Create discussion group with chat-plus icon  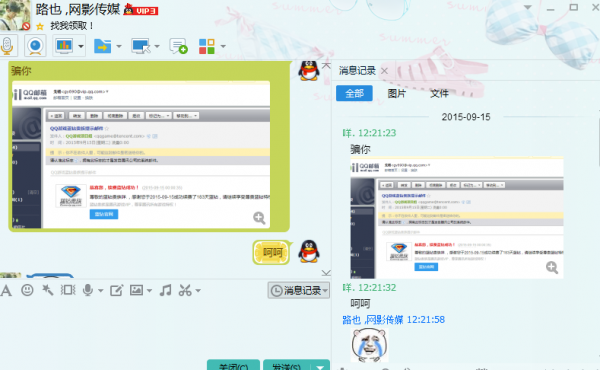point(178,46)
